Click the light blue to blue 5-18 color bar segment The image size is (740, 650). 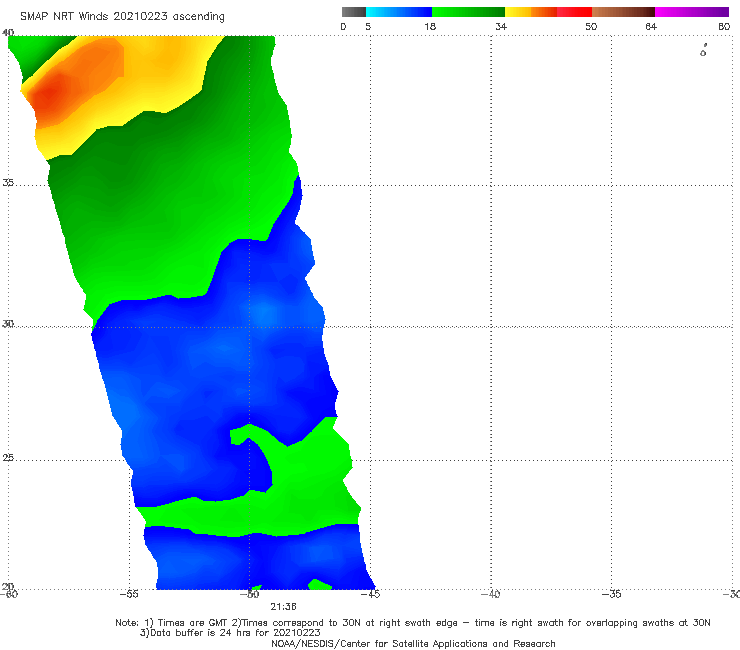click(399, 12)
